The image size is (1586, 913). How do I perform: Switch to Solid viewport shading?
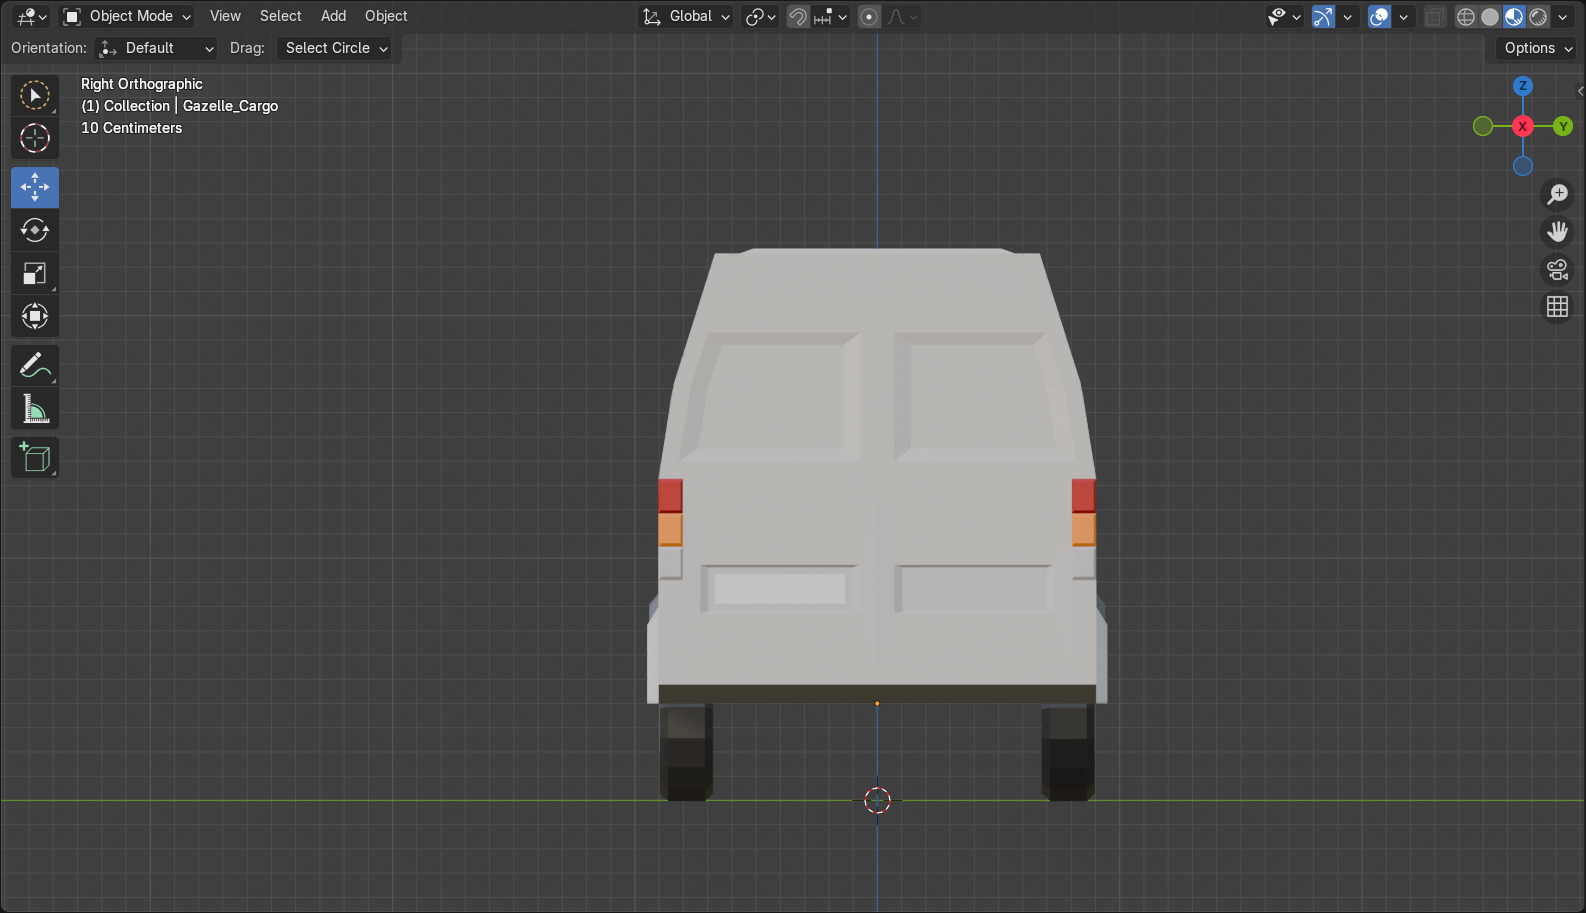[1490, 16]
